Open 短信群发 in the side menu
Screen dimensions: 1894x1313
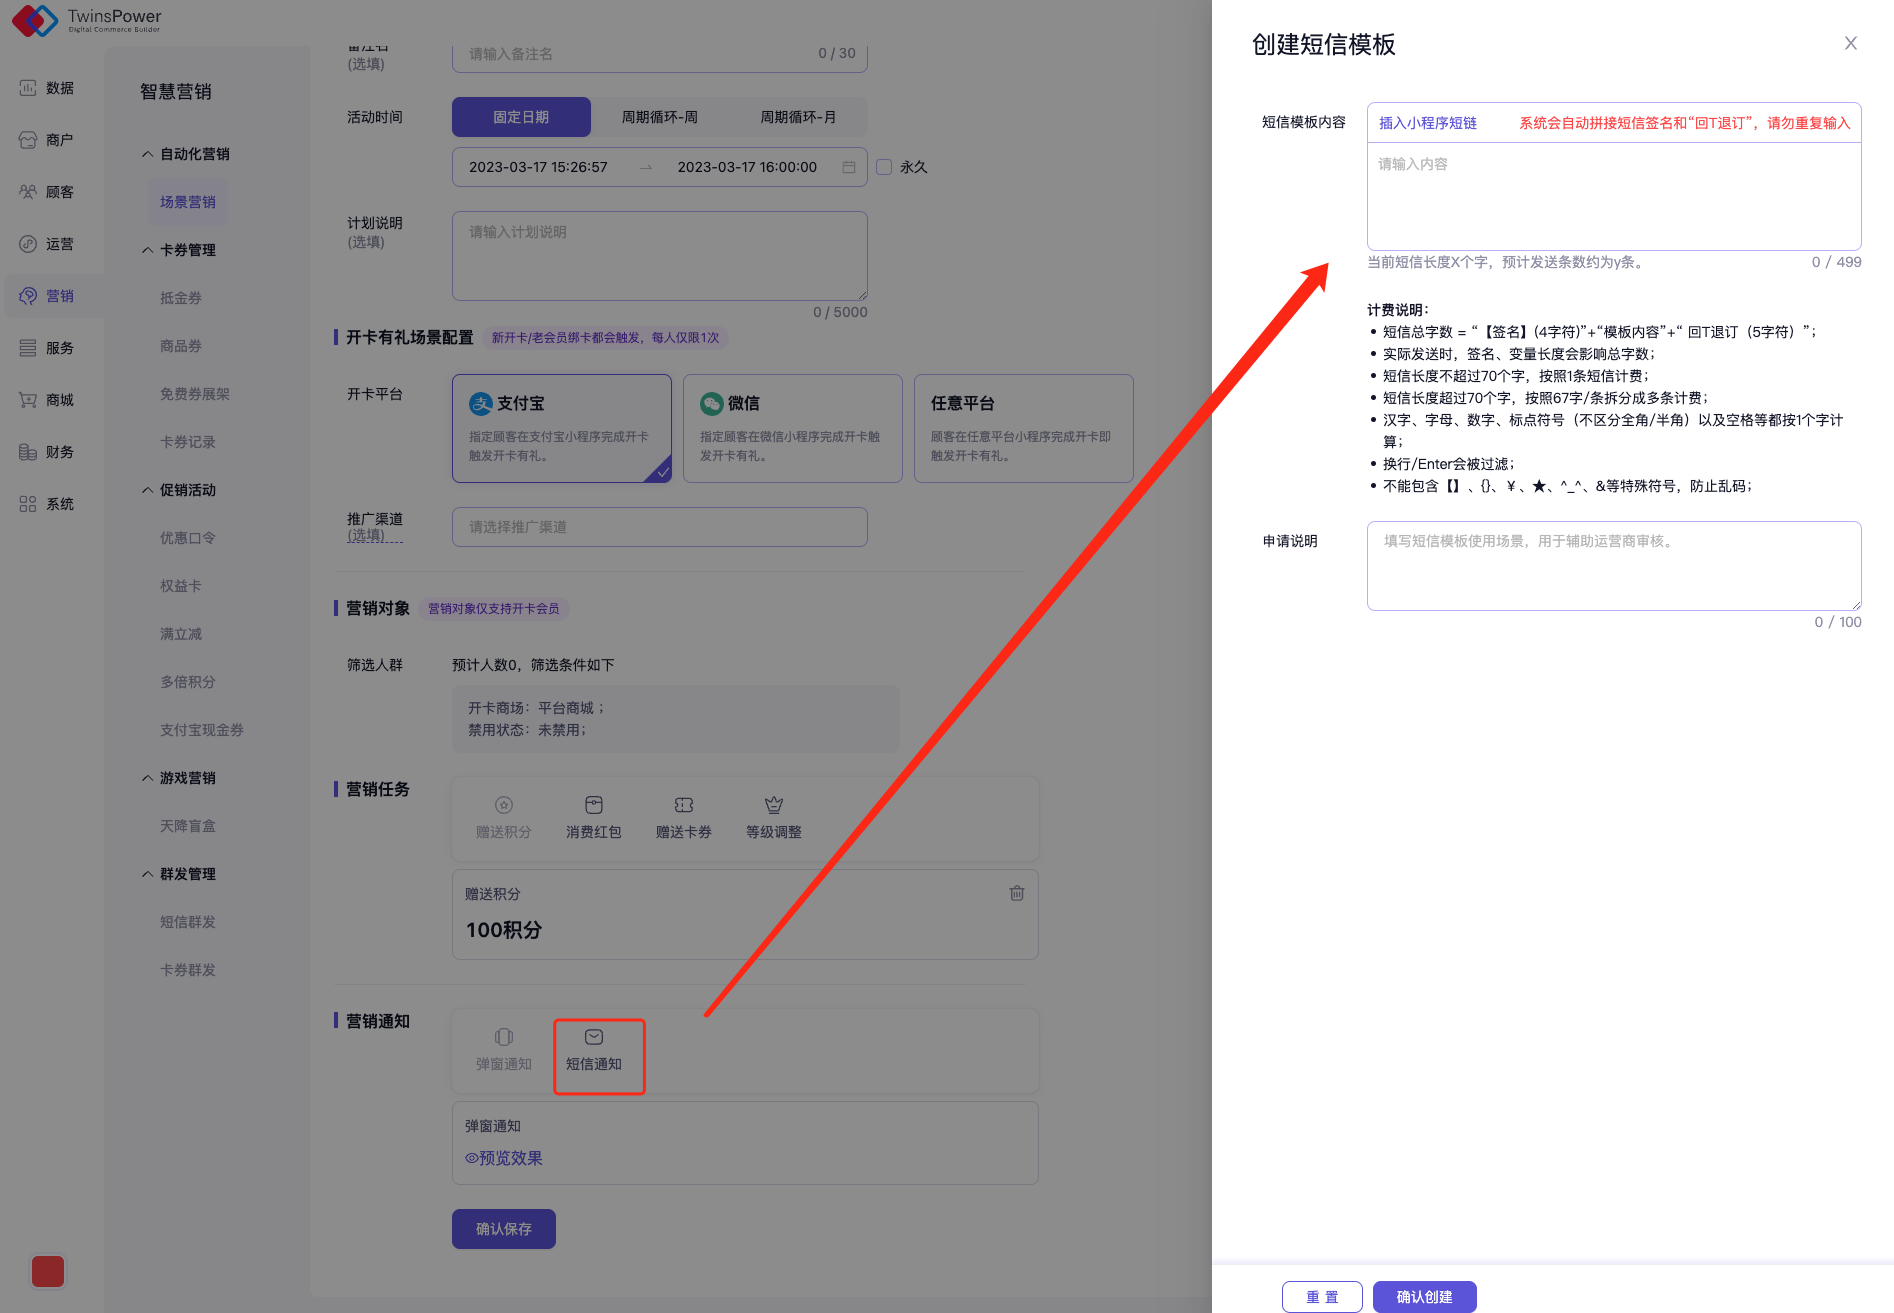click(188, 922)
